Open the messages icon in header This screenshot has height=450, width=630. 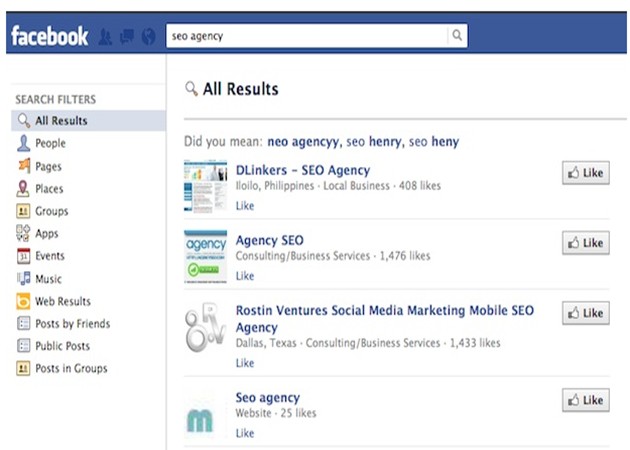127,37
